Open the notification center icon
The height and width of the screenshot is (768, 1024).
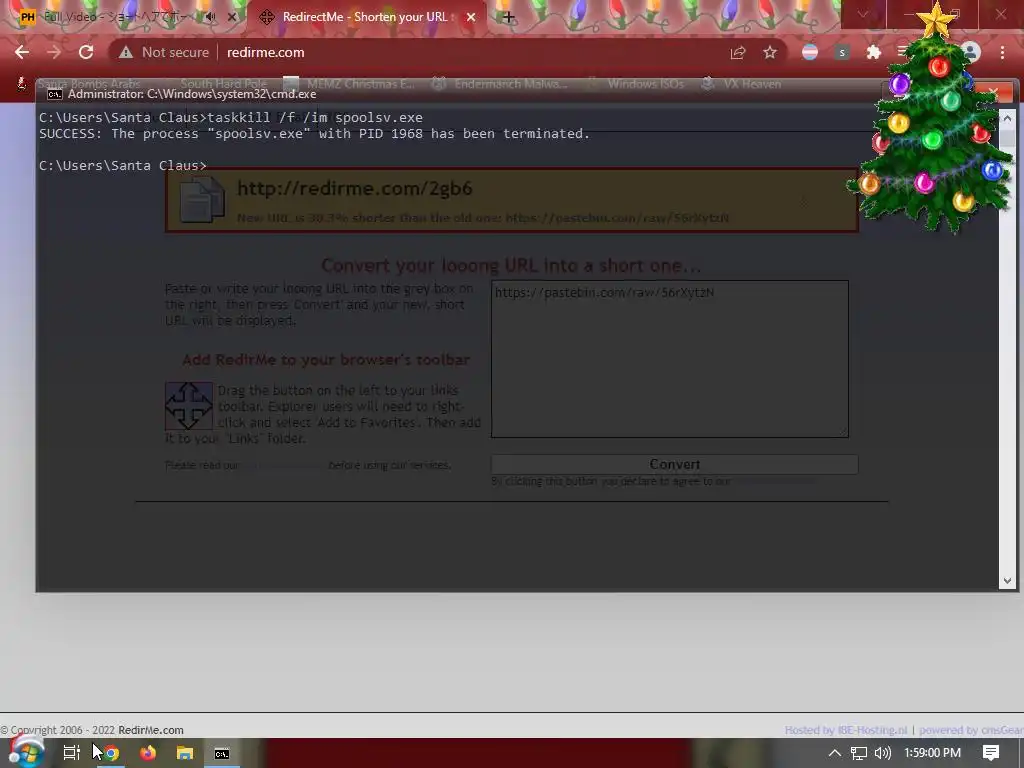[x=991, y=753]
